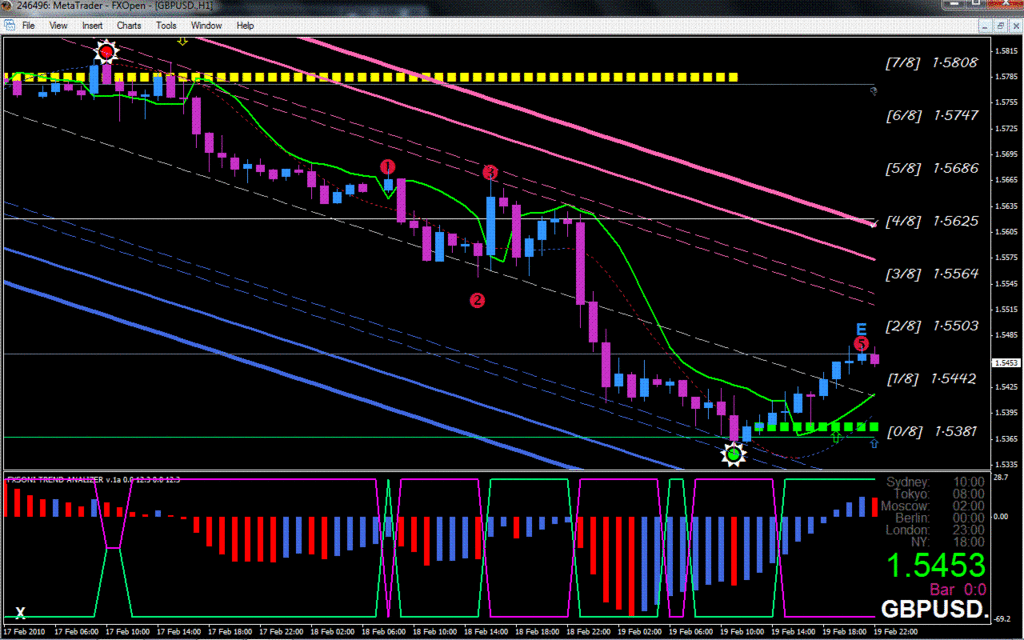
Task: Open the Insert menu
Action: click(x=92, y=25)
